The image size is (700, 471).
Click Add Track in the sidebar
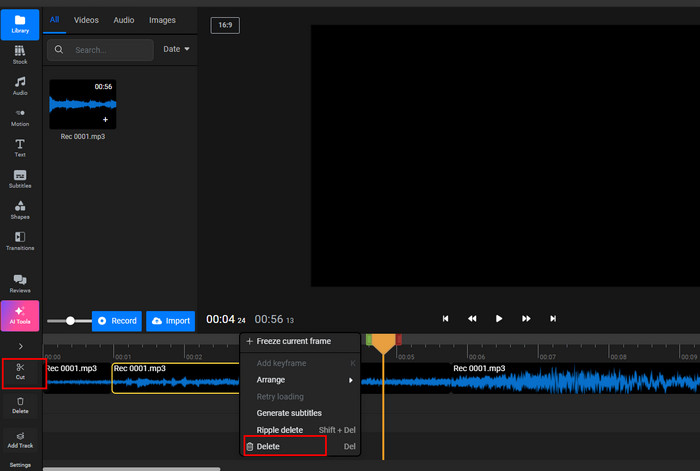(x=20, y=440)
